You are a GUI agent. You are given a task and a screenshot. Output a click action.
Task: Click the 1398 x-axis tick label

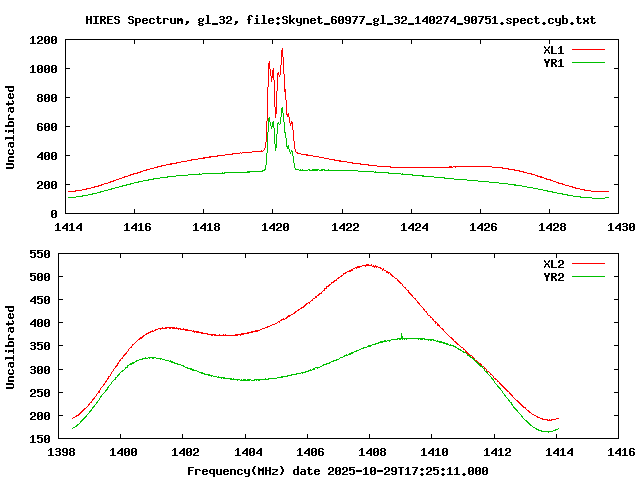[x=61, y=452]
